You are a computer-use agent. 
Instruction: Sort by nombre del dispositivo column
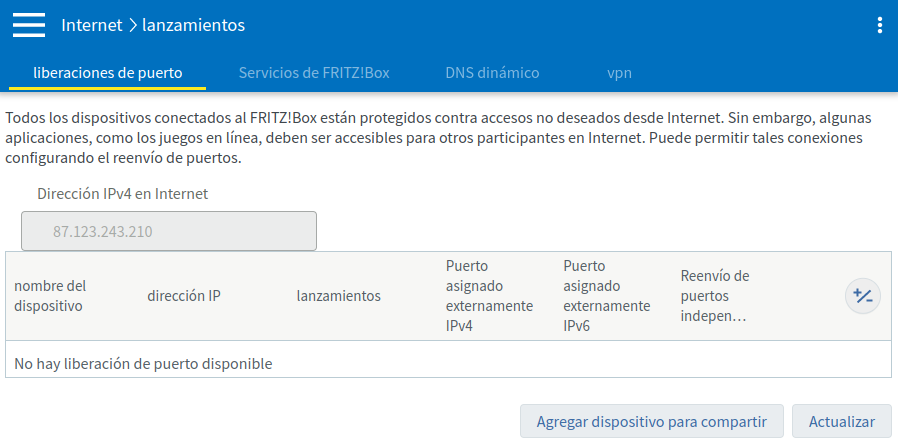[x=50, y=296]
